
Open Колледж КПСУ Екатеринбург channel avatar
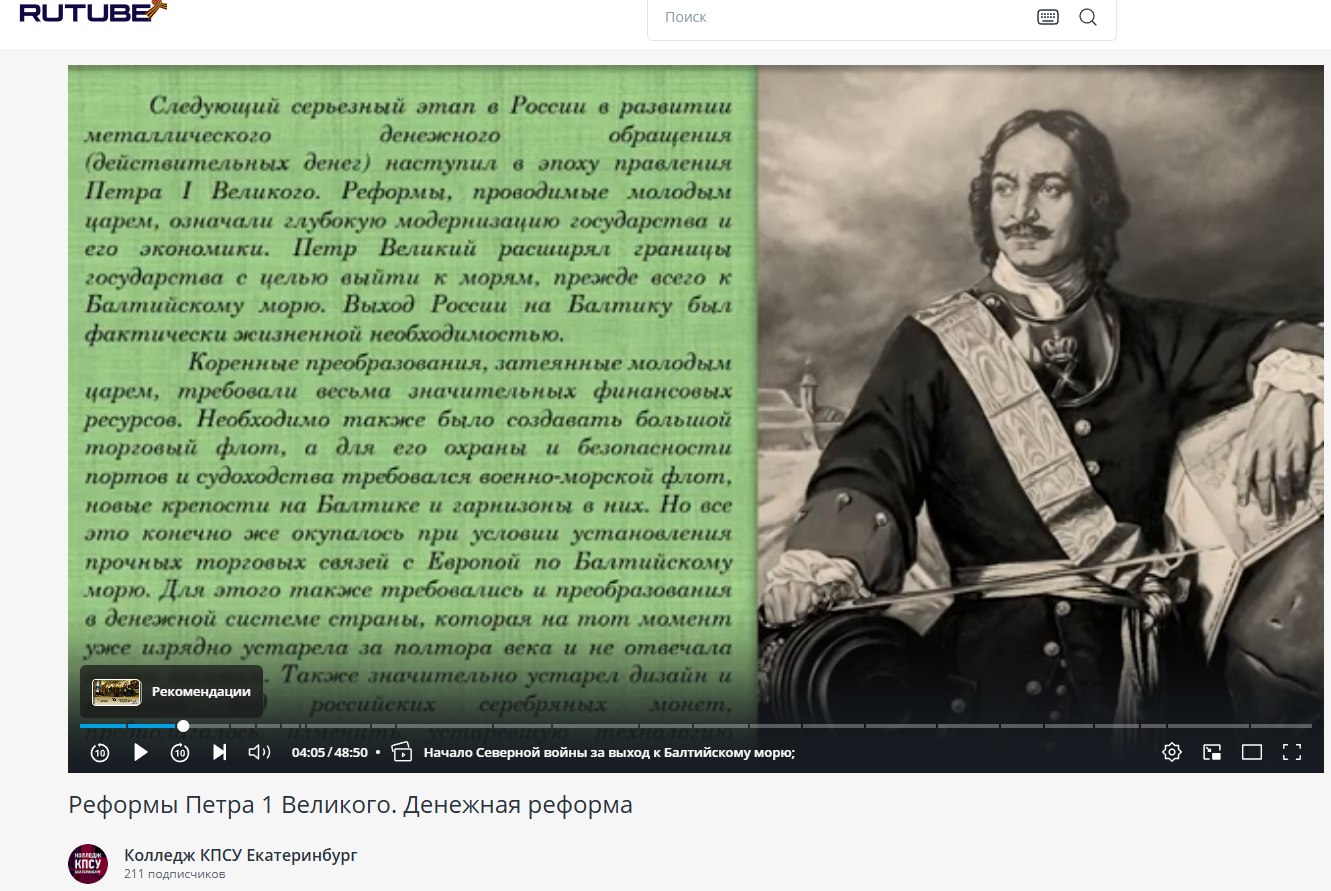88,864
